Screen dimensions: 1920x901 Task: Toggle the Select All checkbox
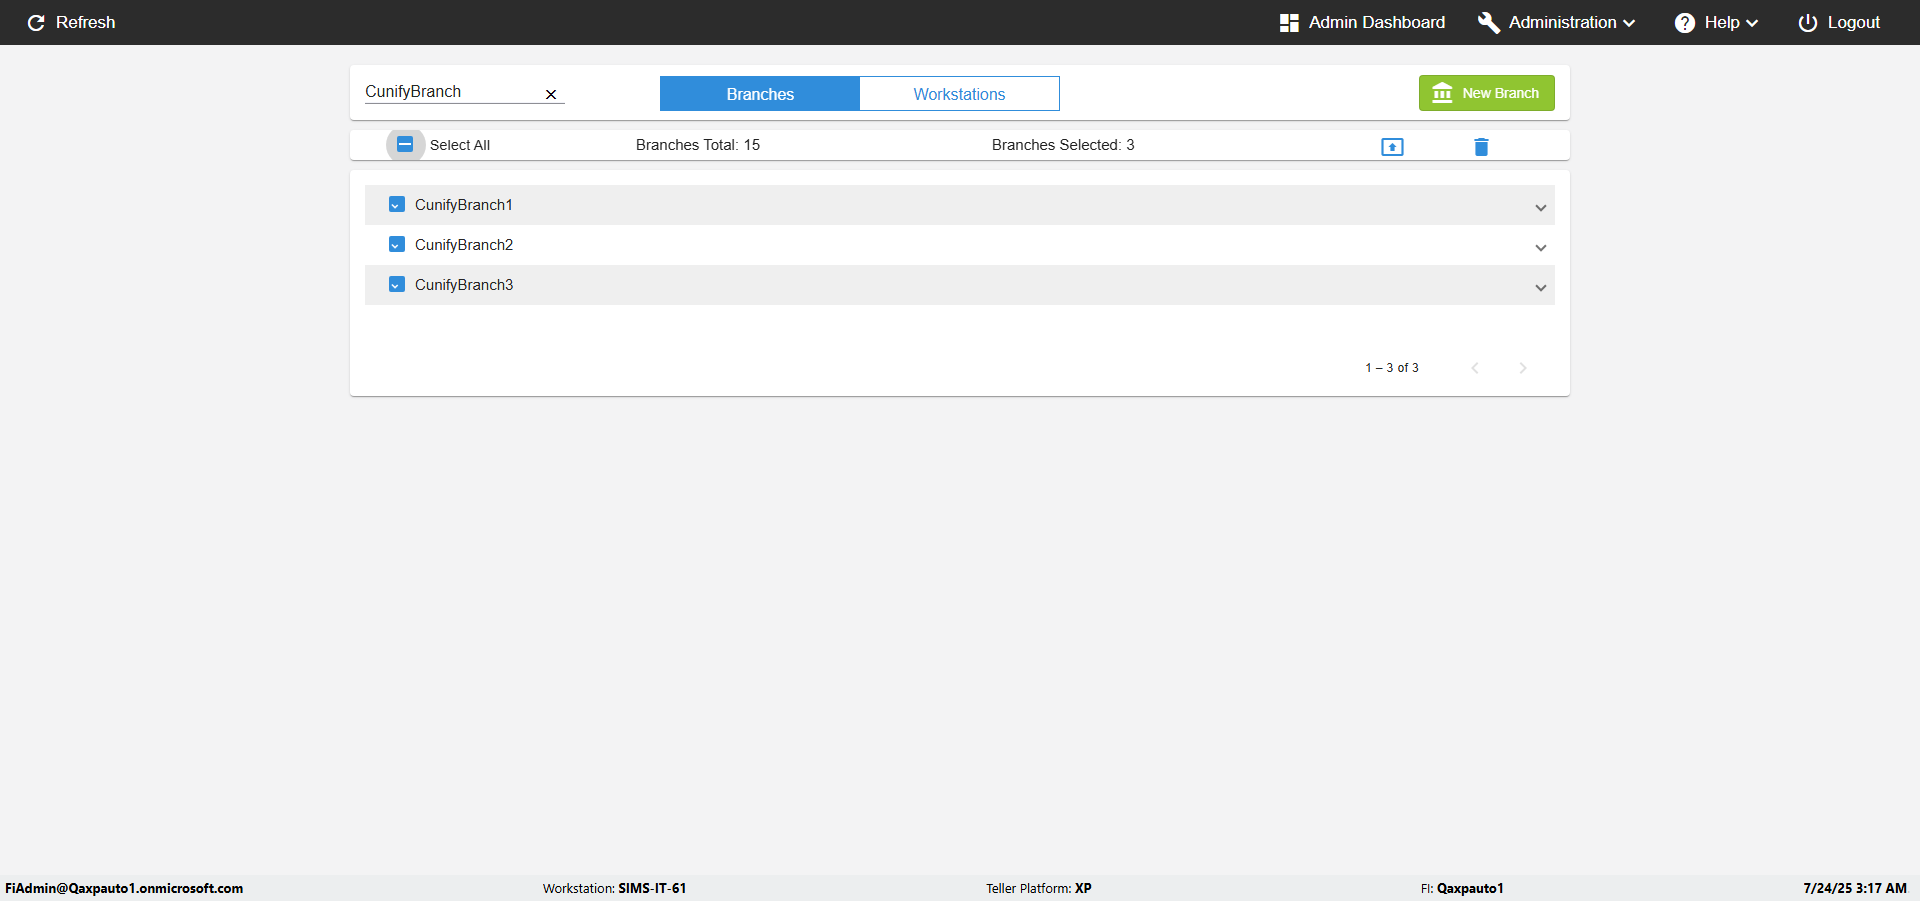pyautogui.click(x=405, y=144)
